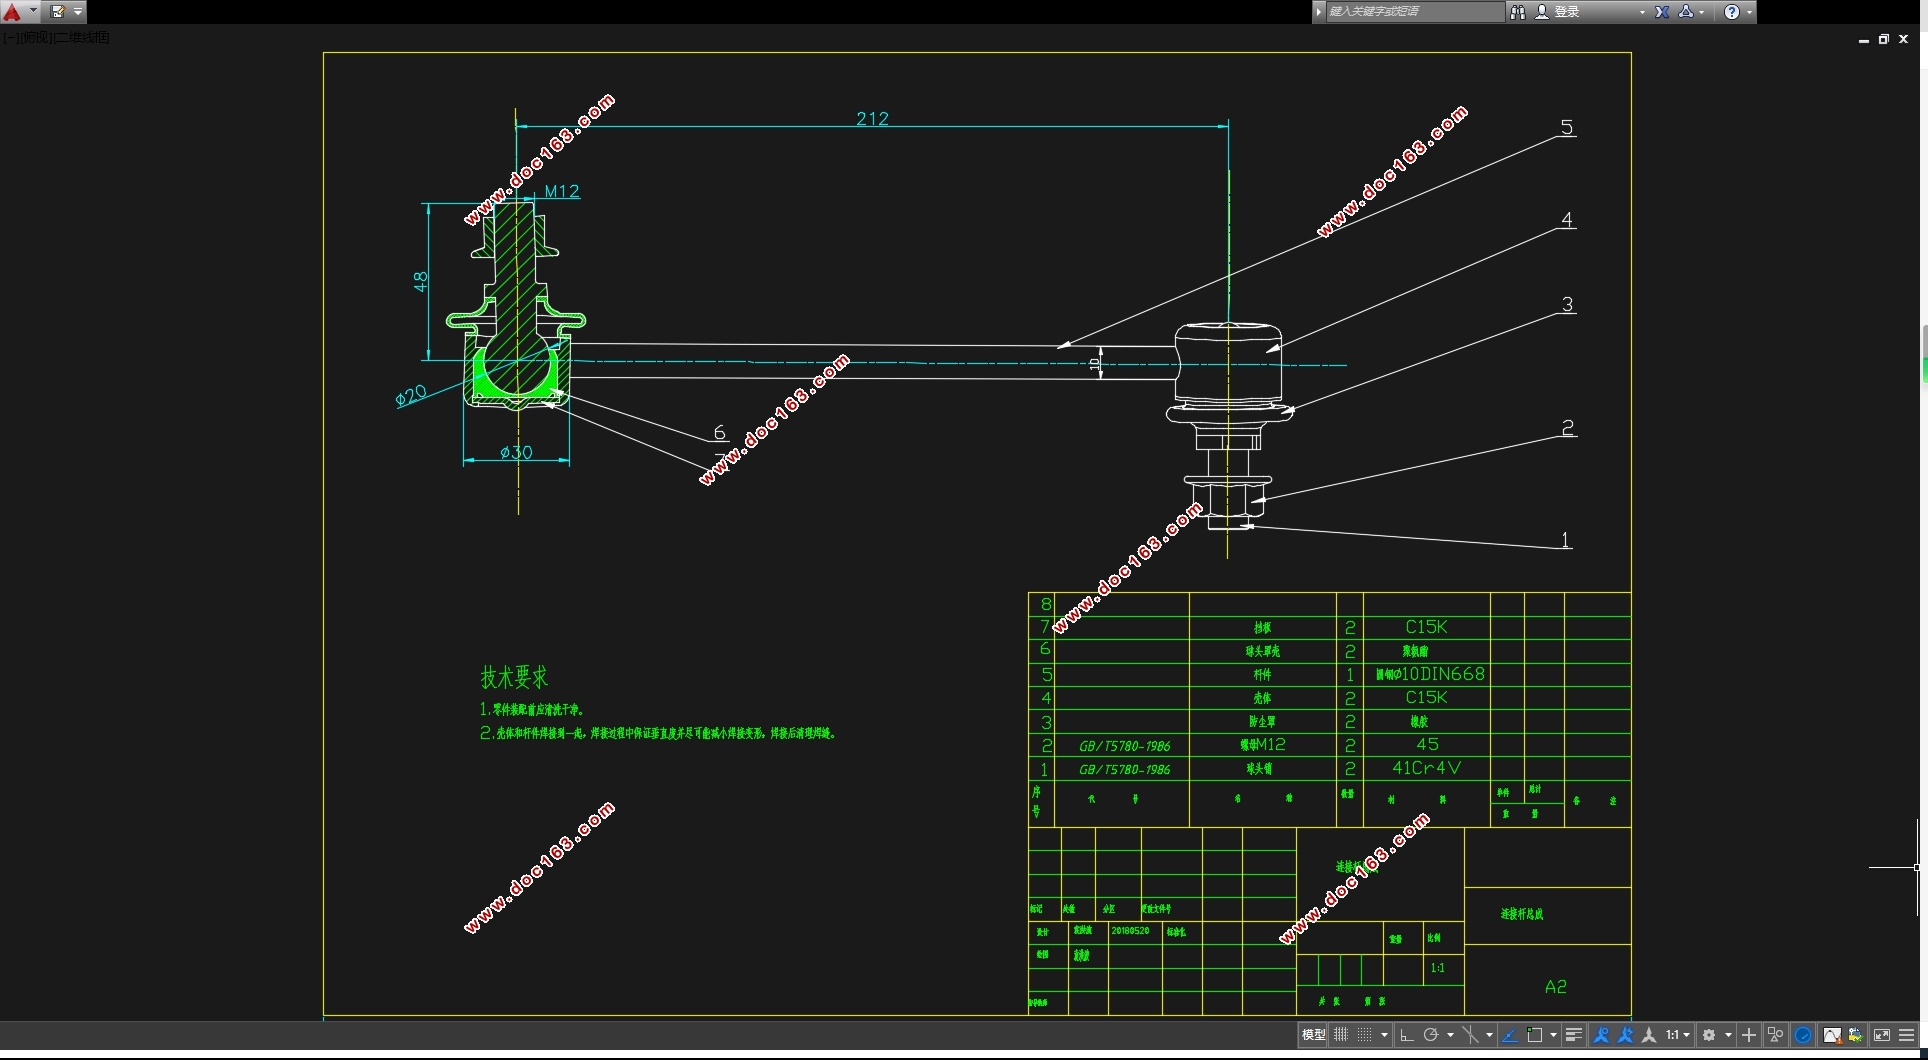Click the 41Cr4V material cell

pyautogui.click(x=1426, y=768)
